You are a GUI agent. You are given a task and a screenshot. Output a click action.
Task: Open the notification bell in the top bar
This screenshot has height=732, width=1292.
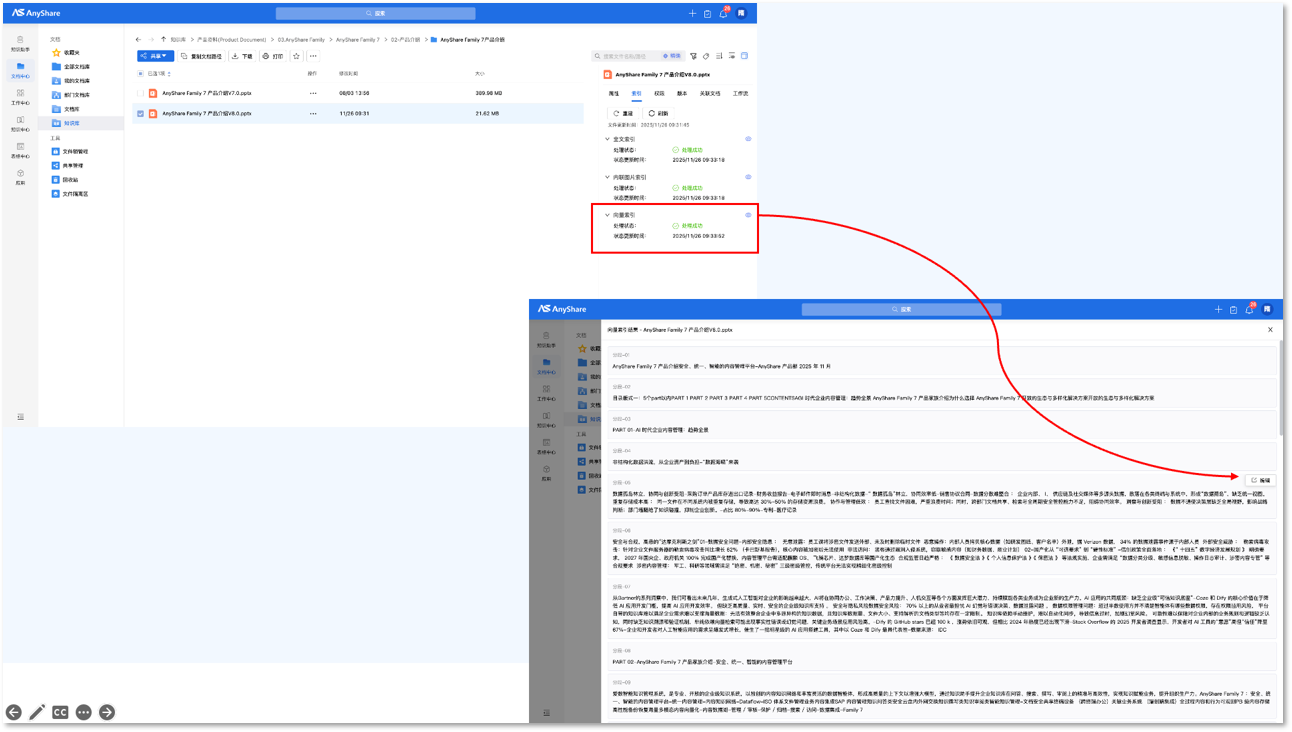(724, 14)
